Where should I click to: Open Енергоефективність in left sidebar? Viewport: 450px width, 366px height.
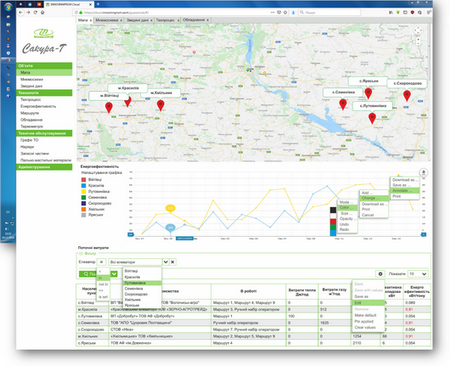coord(38,106)
